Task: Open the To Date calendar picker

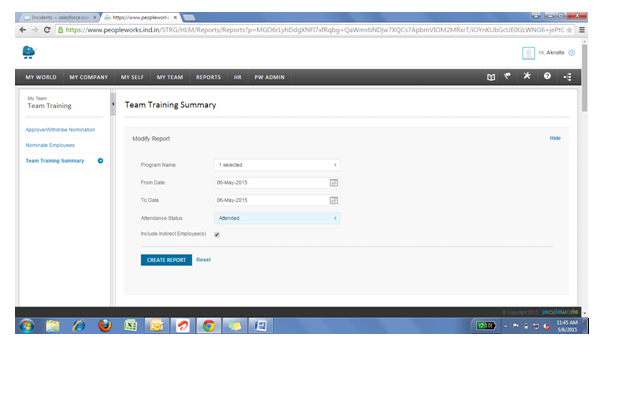Action: (334, 200)
